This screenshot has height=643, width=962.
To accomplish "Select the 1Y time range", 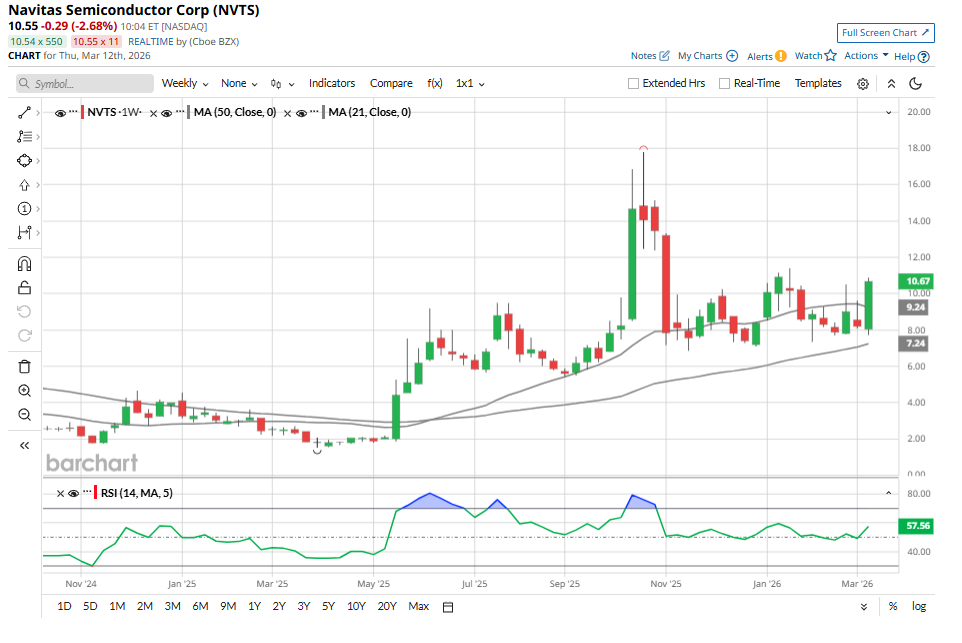I will point(255,607).
